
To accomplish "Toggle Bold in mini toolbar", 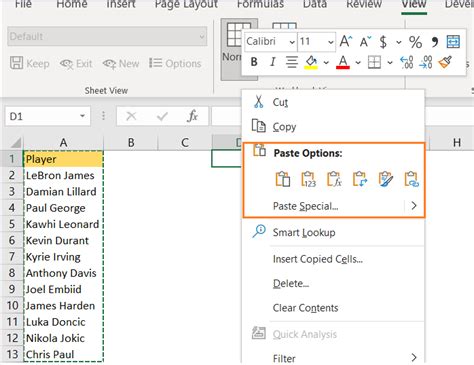I will click(x=254, y=62).
